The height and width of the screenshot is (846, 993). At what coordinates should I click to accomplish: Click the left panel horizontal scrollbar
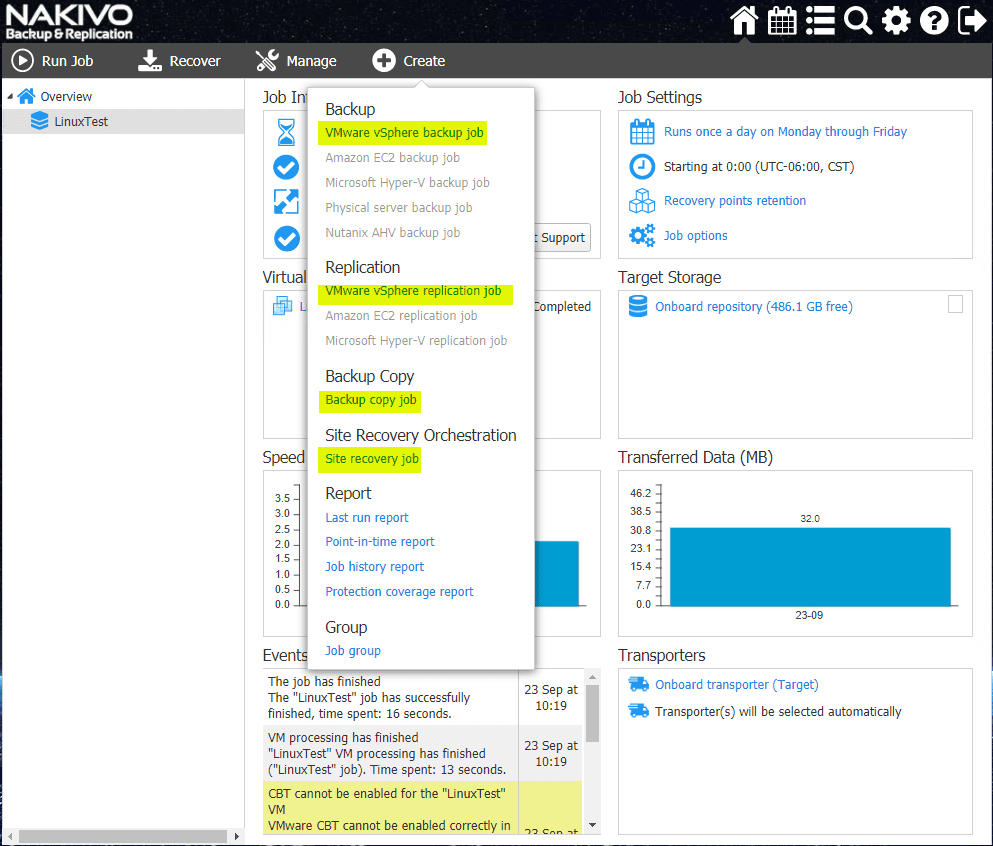coord(123,837)
